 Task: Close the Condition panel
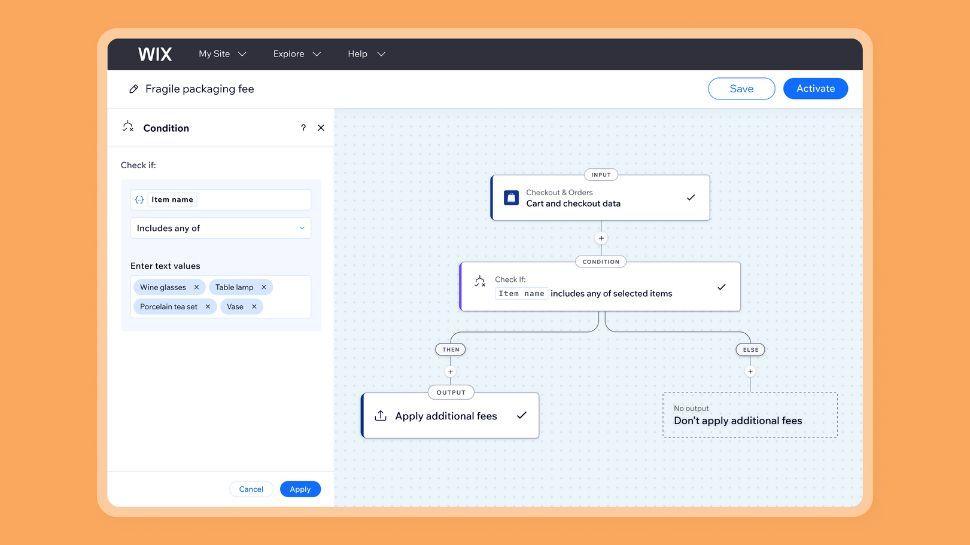point(321,128)
